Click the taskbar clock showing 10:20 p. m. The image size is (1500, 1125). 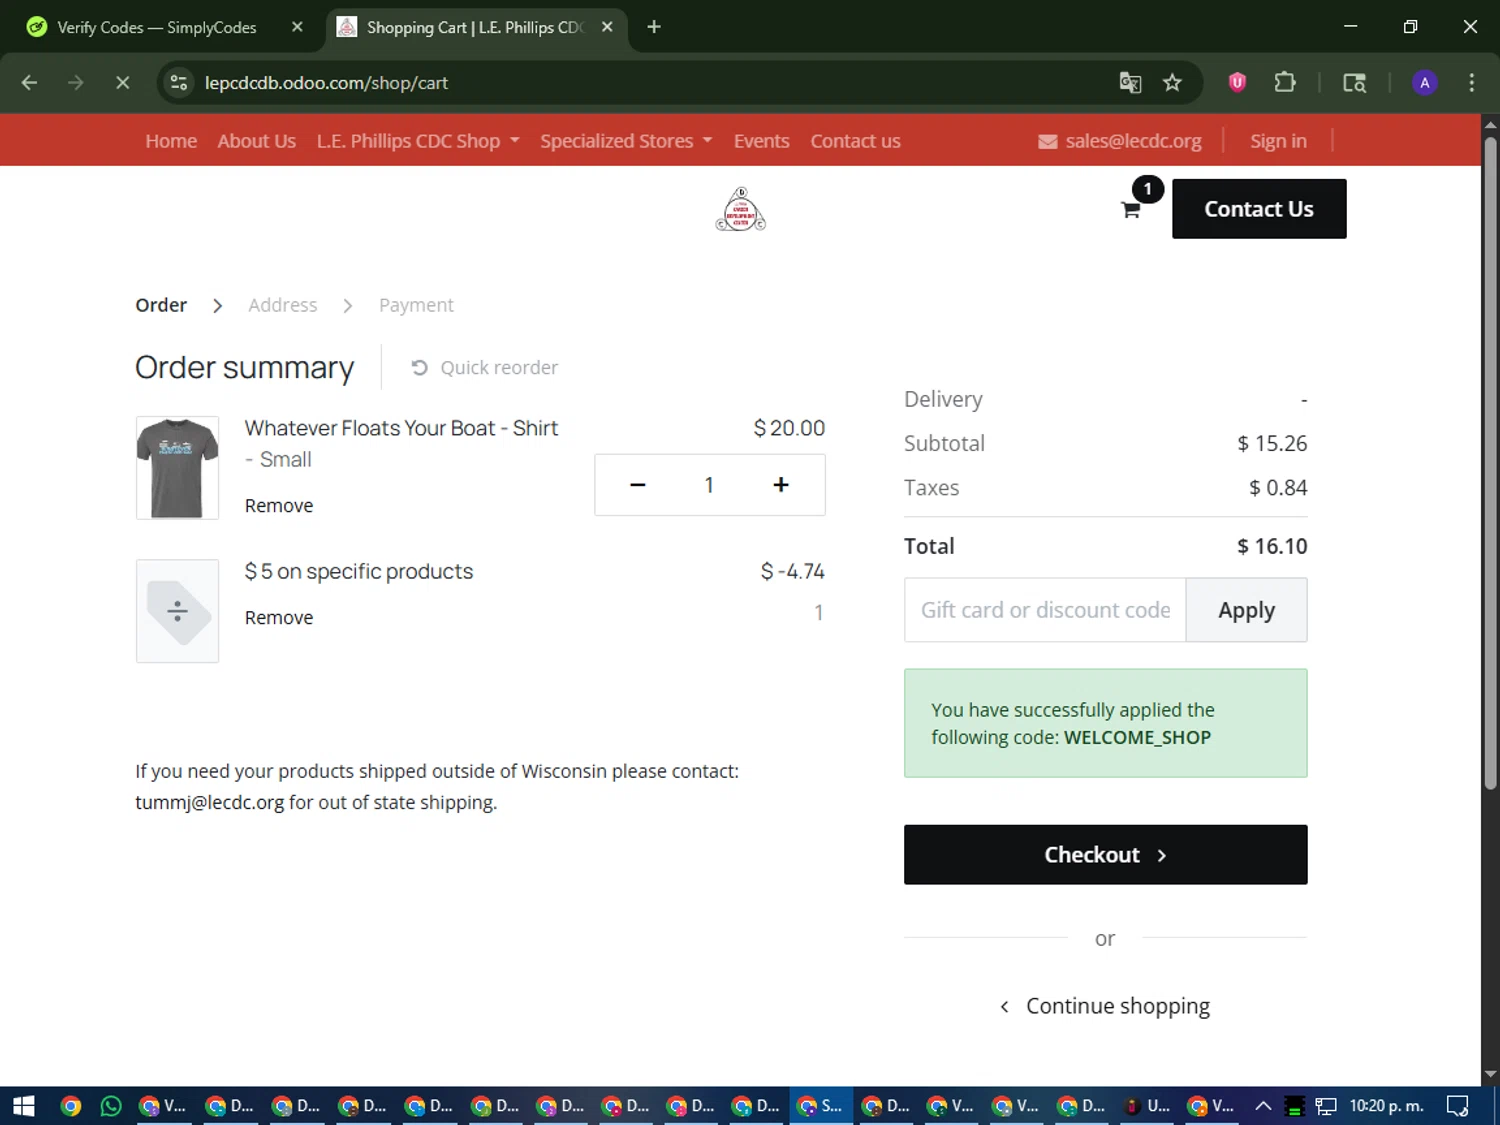1386,1106
